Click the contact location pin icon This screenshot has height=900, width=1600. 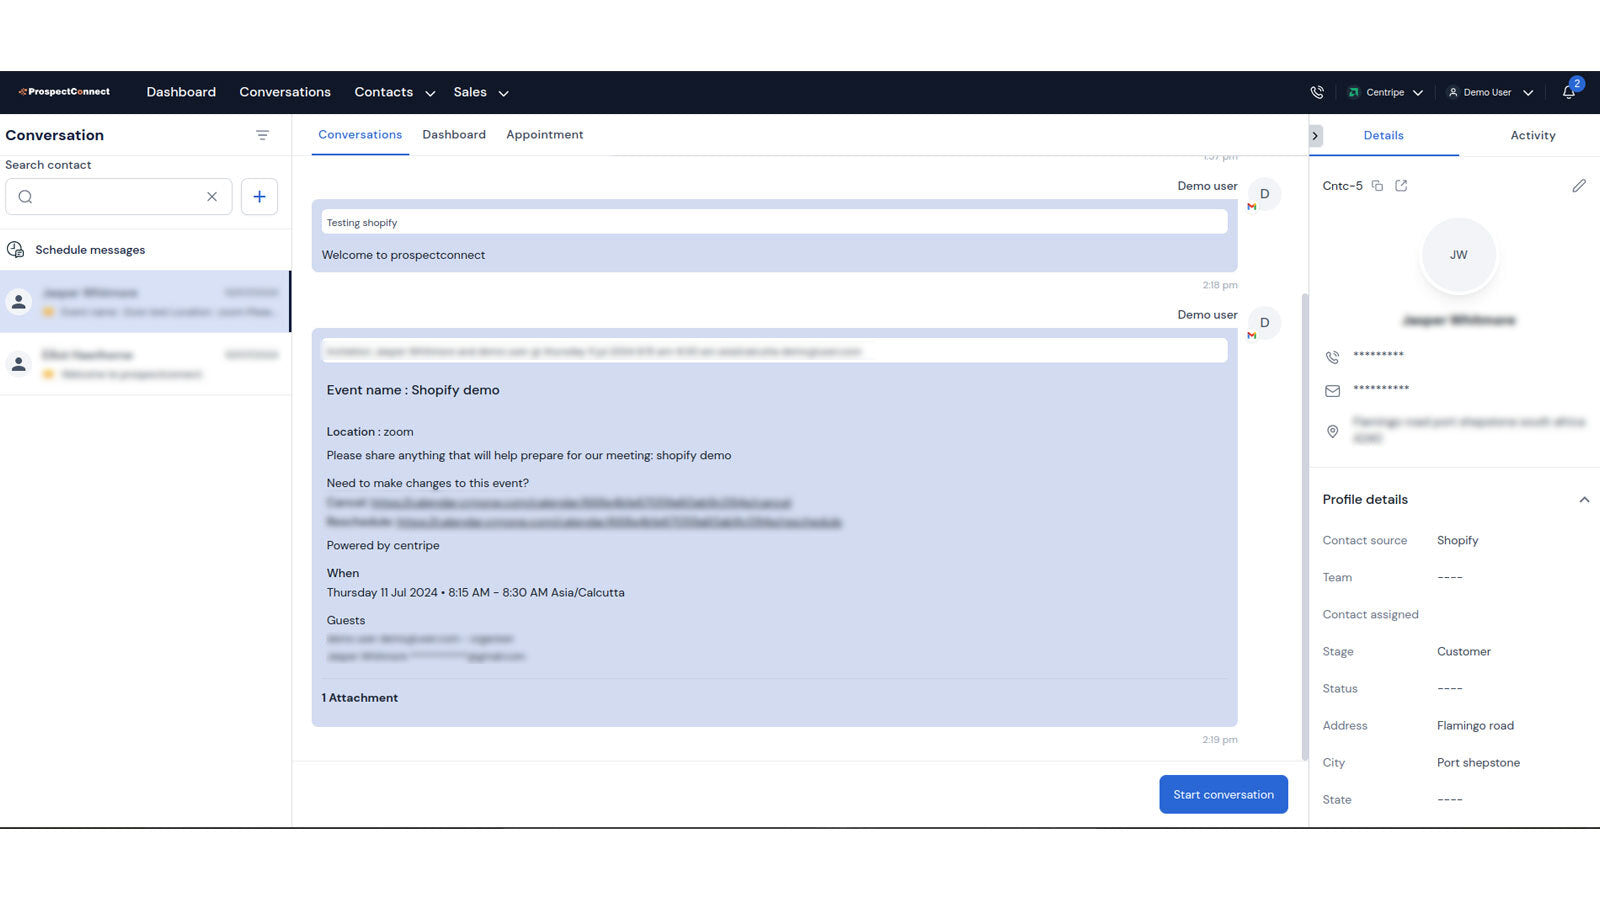(x=1333, y=431)
